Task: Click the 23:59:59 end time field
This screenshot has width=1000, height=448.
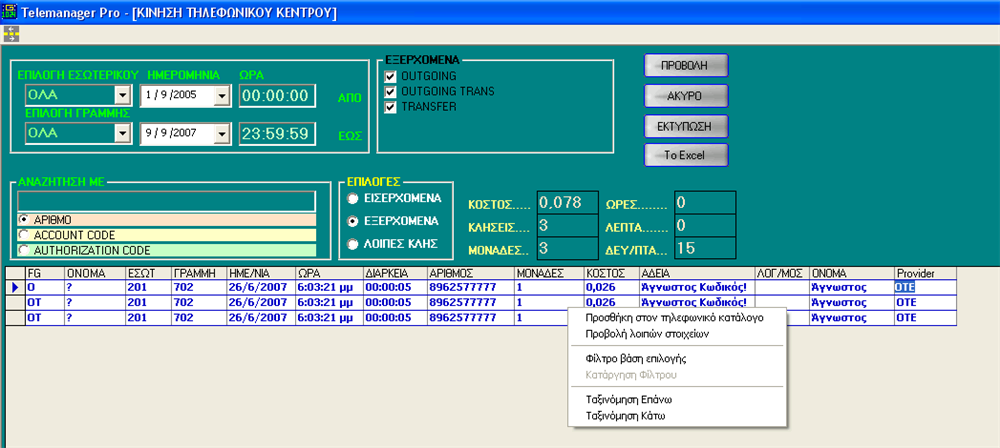Action: tap(277, 133)
